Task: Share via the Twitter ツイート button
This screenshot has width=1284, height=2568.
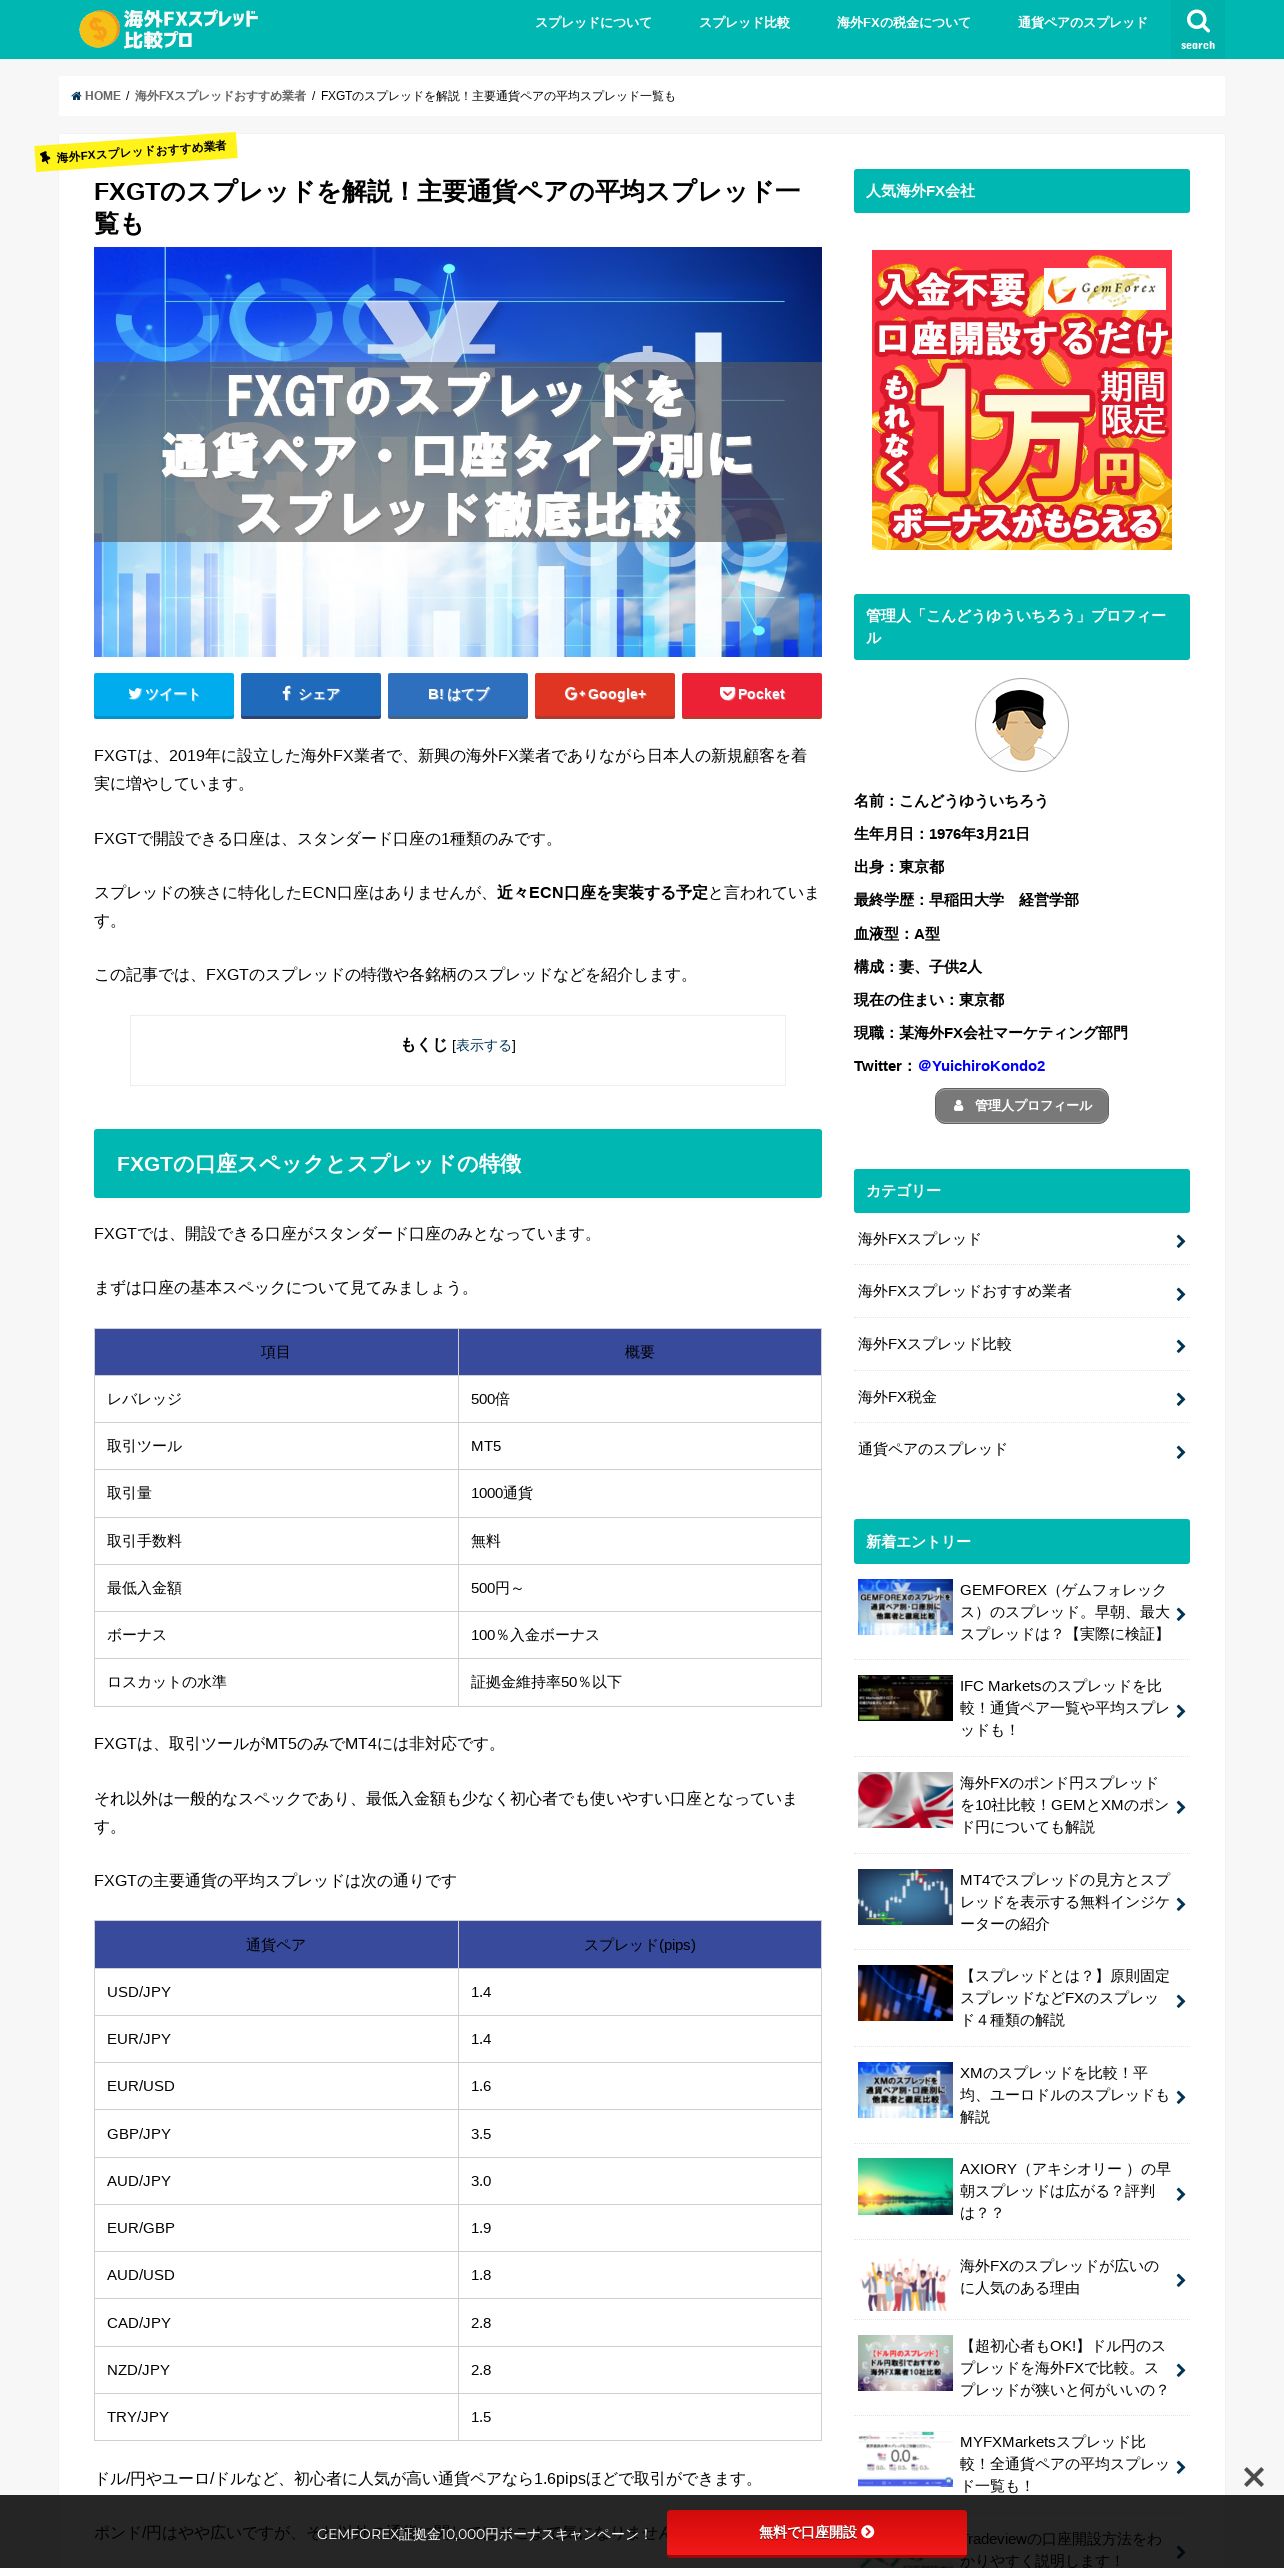Action: pos(164,695)
